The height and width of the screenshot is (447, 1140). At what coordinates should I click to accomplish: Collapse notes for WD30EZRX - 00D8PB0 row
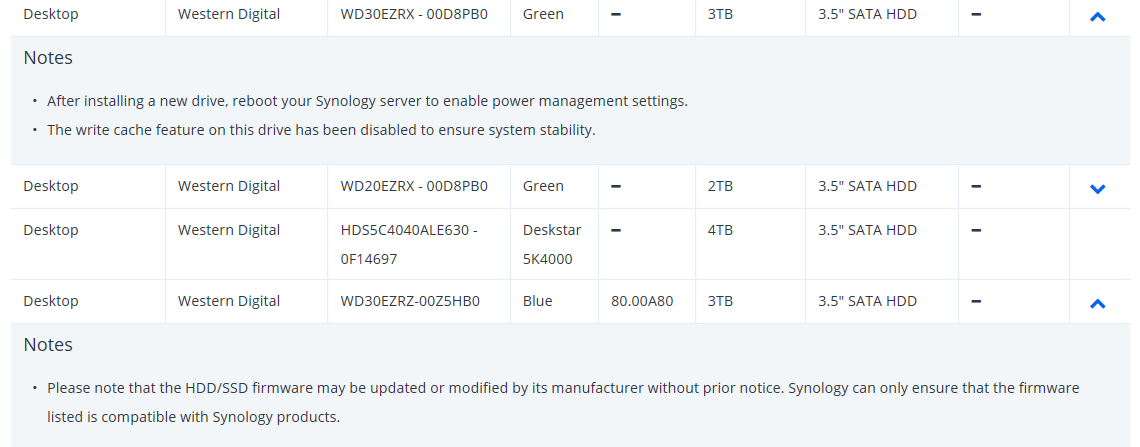pyautogui.click(x=1097, y=15)
